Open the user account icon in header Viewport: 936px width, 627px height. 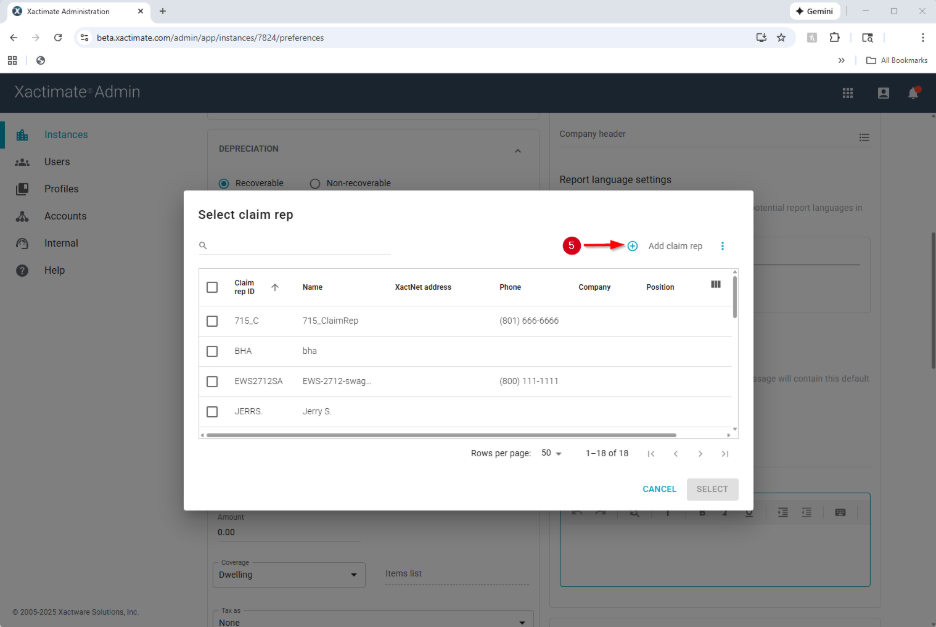(x=883, y=93)
